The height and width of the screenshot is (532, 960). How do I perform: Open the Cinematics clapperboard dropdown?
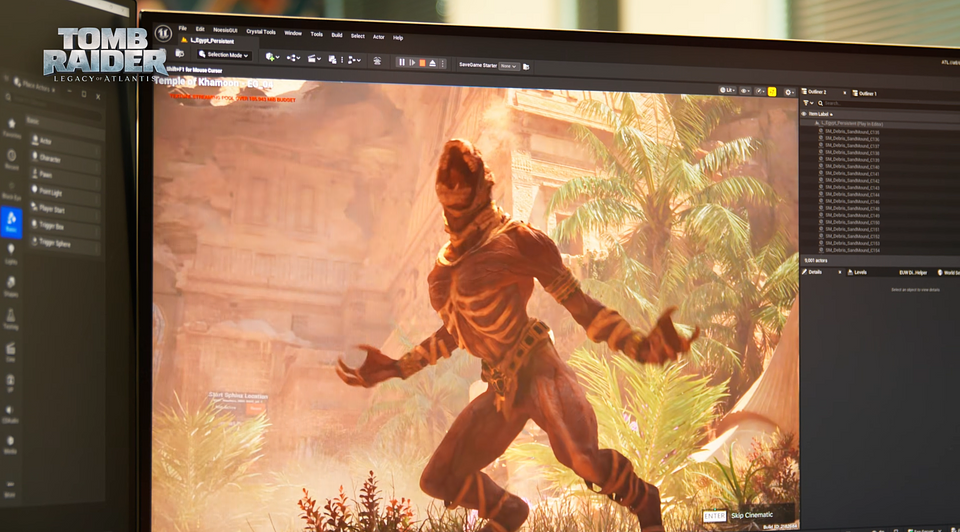coord(314,59)
